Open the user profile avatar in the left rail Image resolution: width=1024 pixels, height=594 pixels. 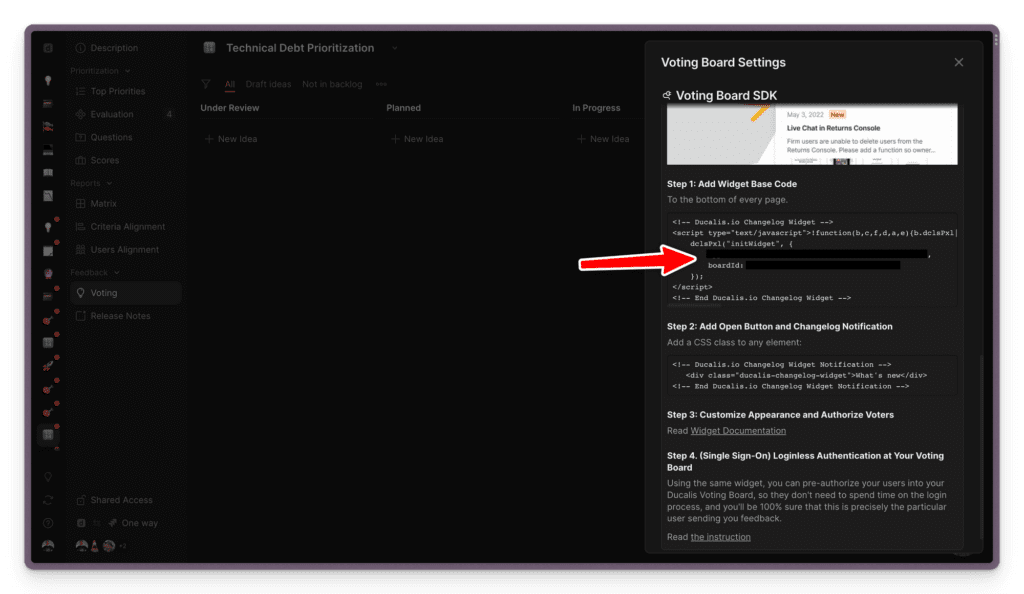[48, 546]
